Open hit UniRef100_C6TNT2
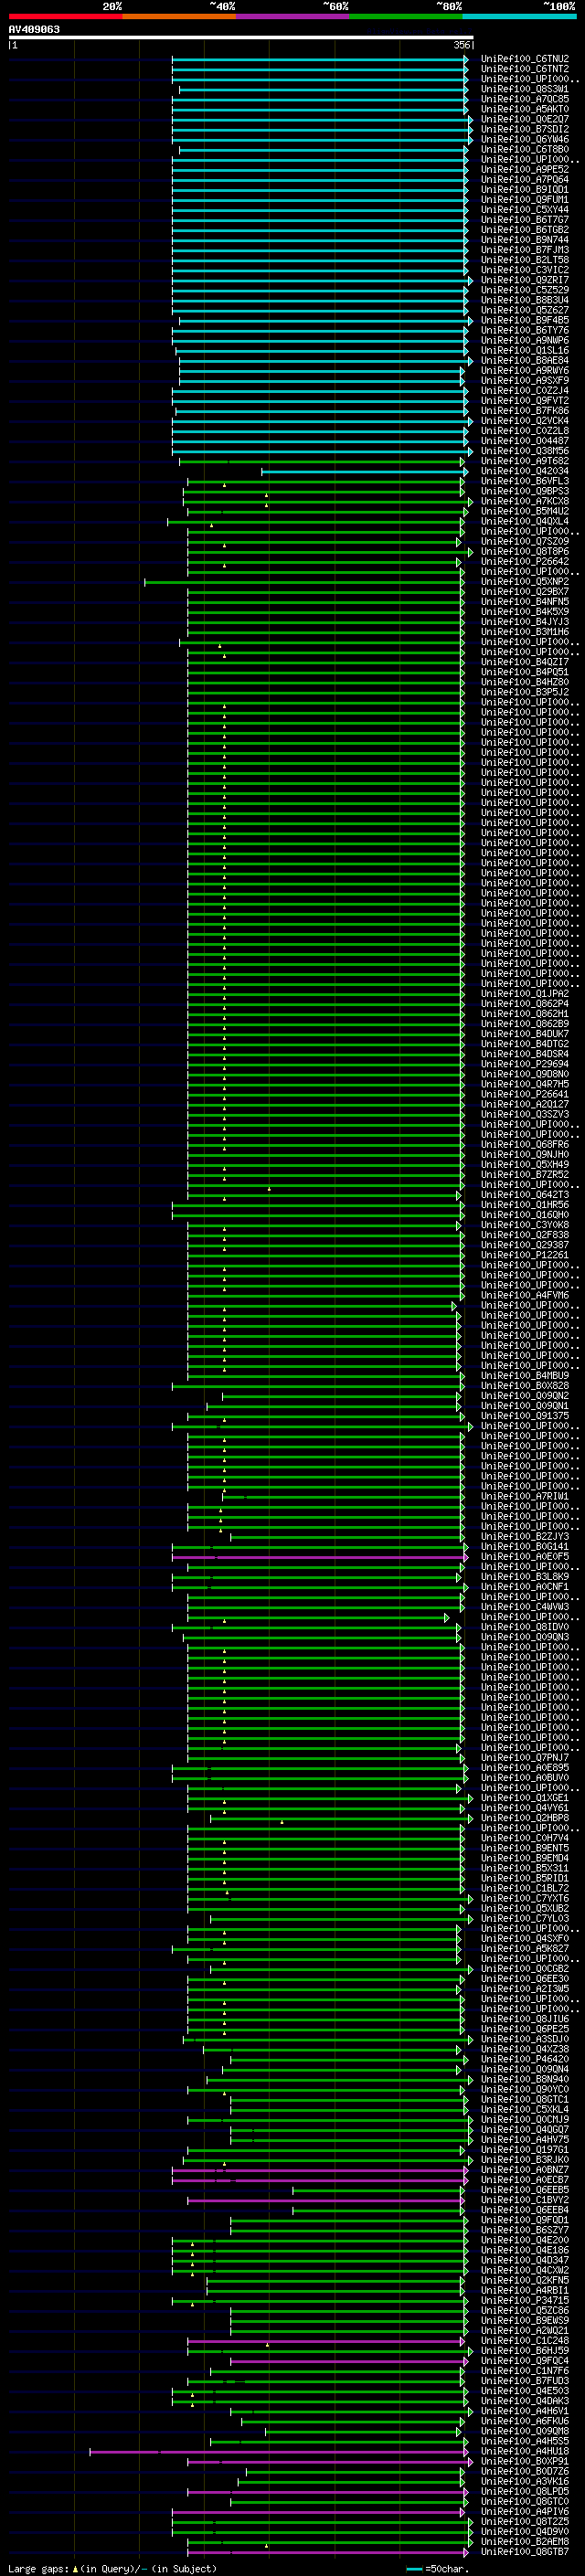585x2576 pixels. click(524, 69)
